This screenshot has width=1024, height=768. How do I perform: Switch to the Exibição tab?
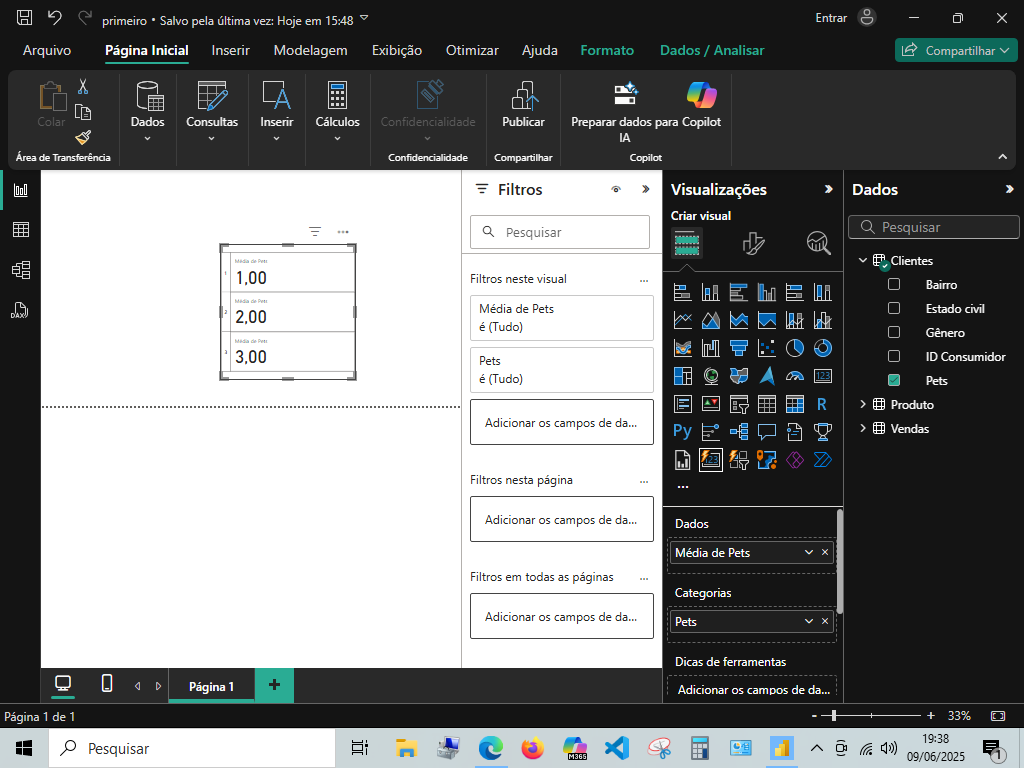click(x=396, y=50)
